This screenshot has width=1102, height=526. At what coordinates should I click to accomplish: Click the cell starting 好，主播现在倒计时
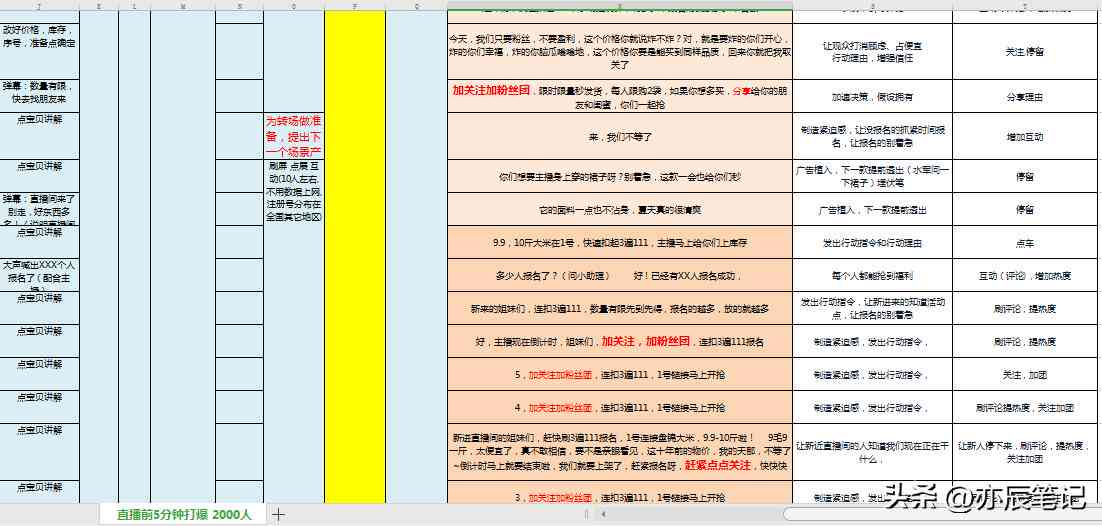[x=620, y=342]
